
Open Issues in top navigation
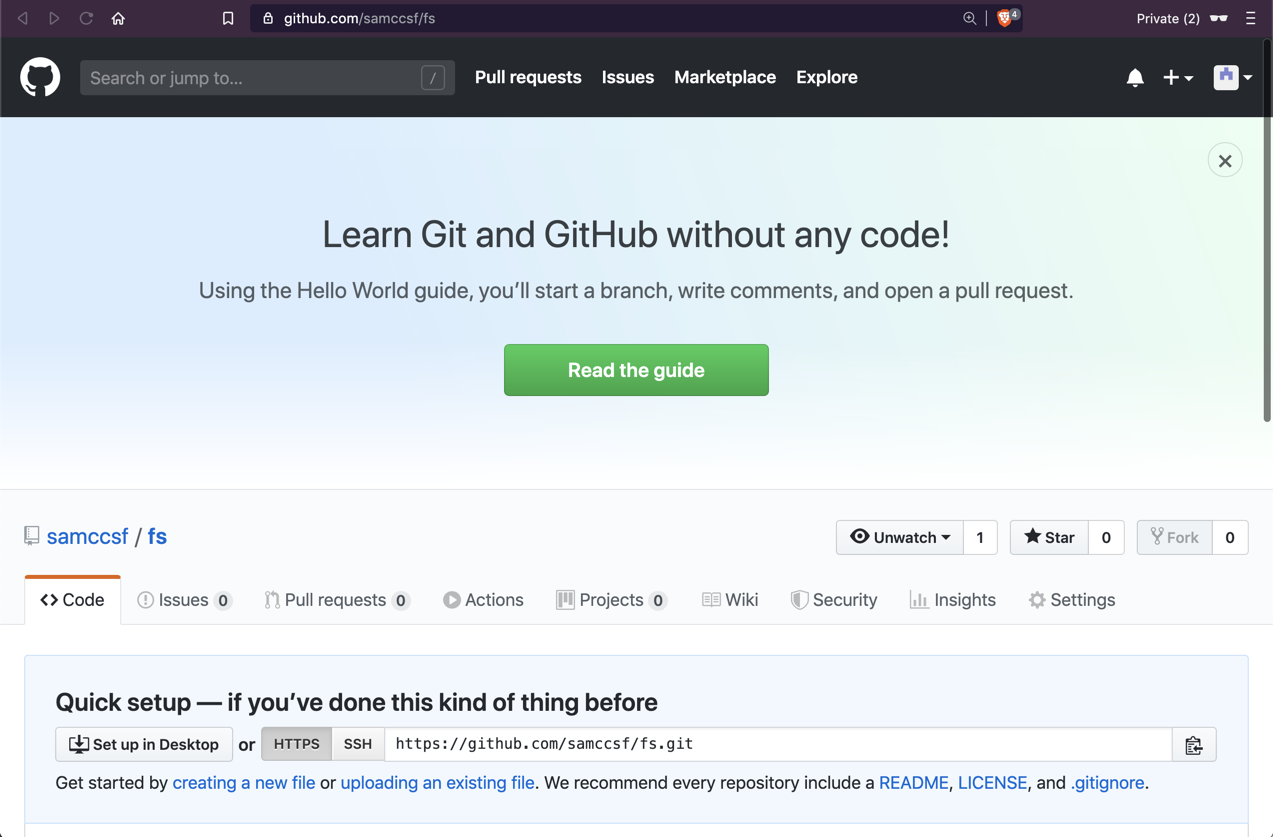[628, 77]
